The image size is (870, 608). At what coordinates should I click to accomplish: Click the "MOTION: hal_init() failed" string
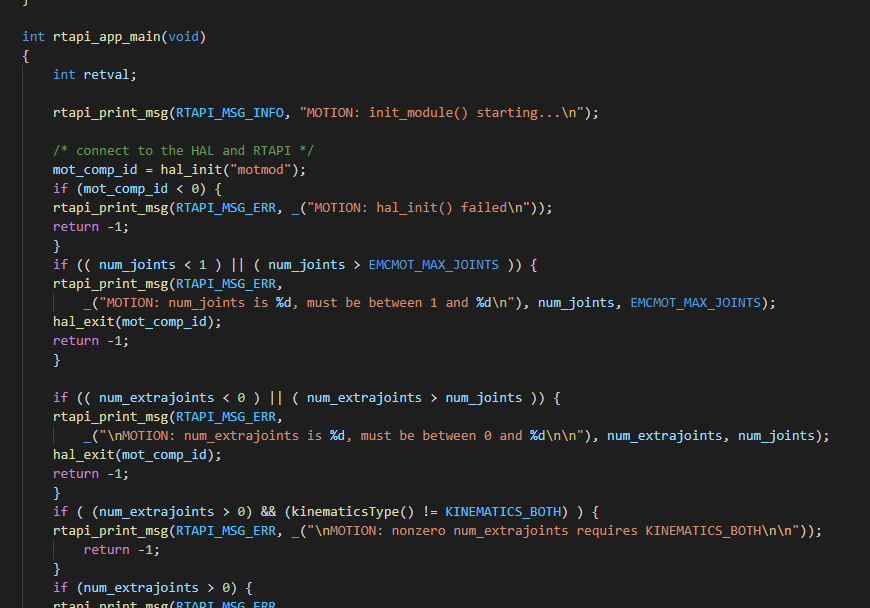(x=418, y=207)
